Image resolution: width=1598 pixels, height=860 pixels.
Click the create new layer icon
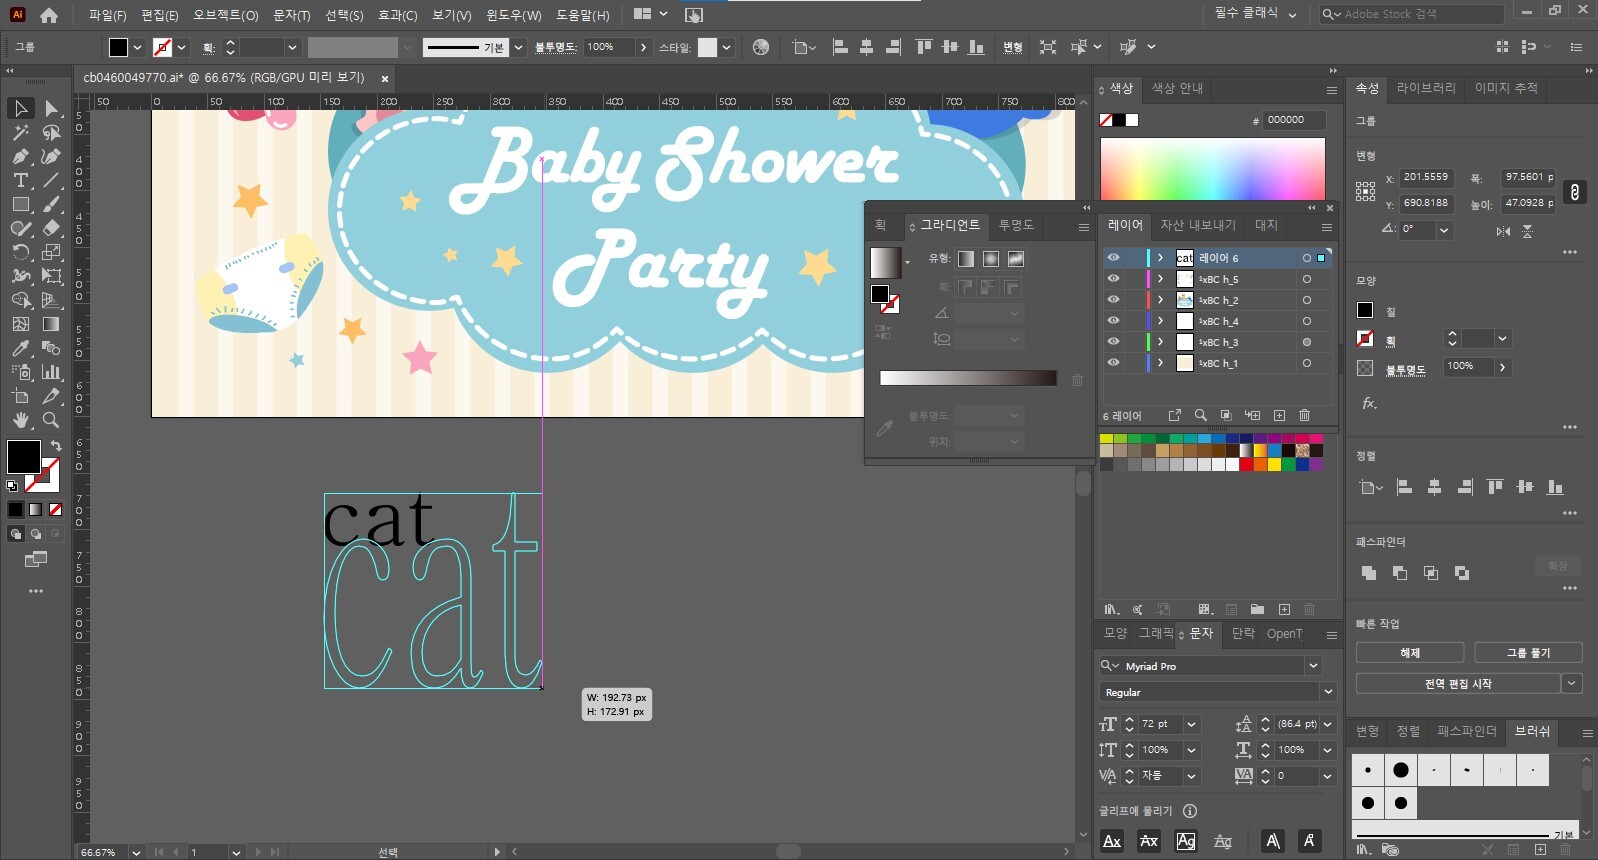[1279, 415]
